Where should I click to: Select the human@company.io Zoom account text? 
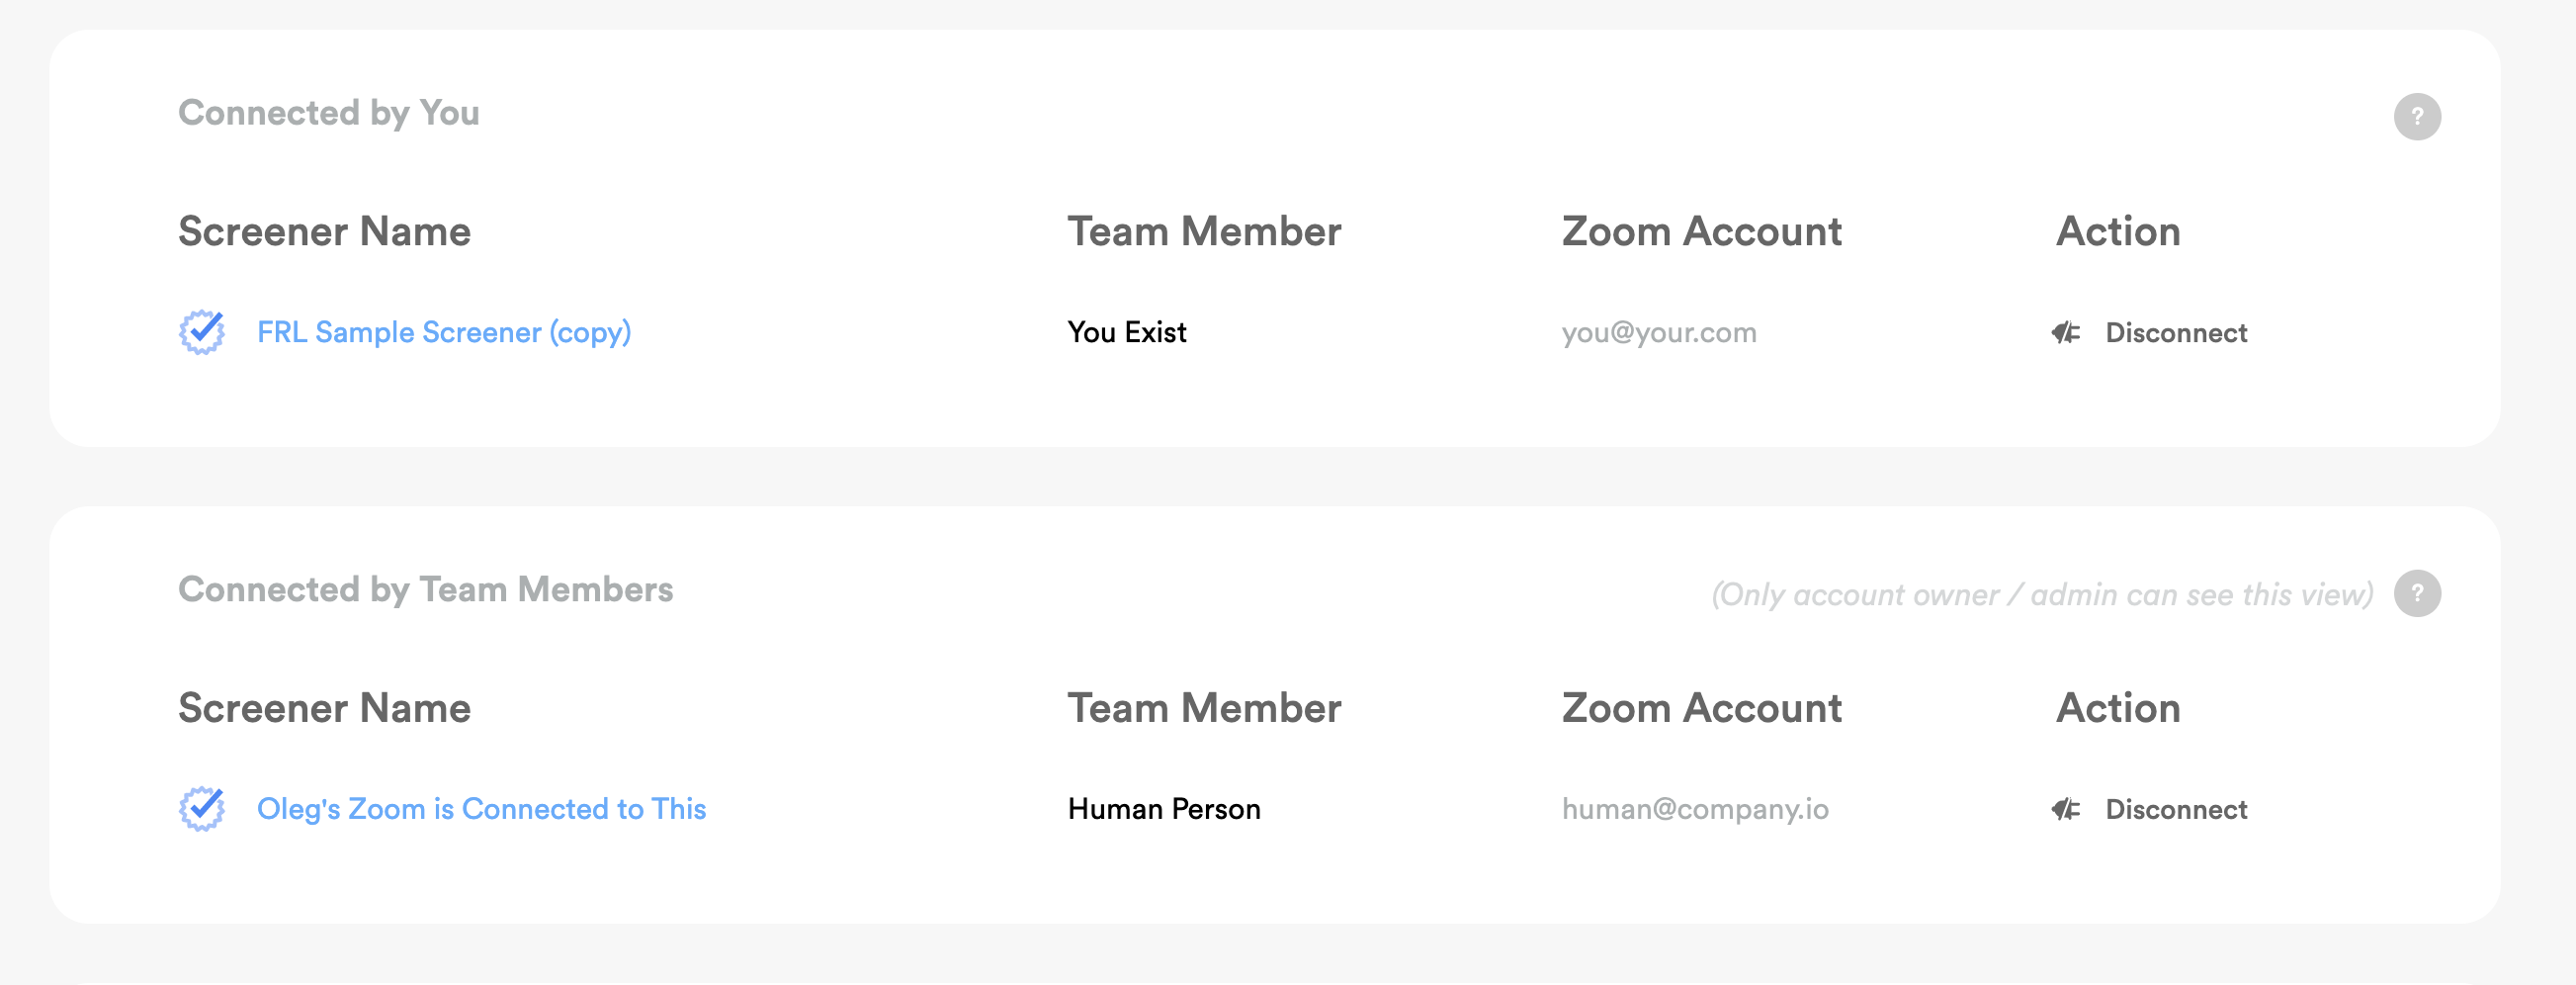[1694, 809]
